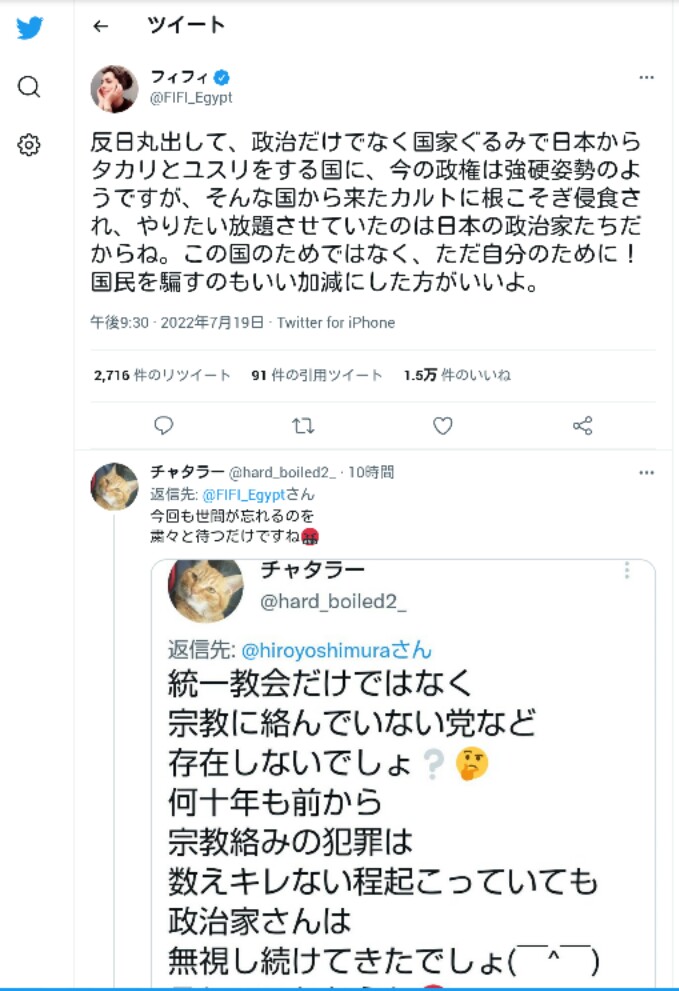
Task: Open FIFI's profile picture
Action: (x=114, y=88)
